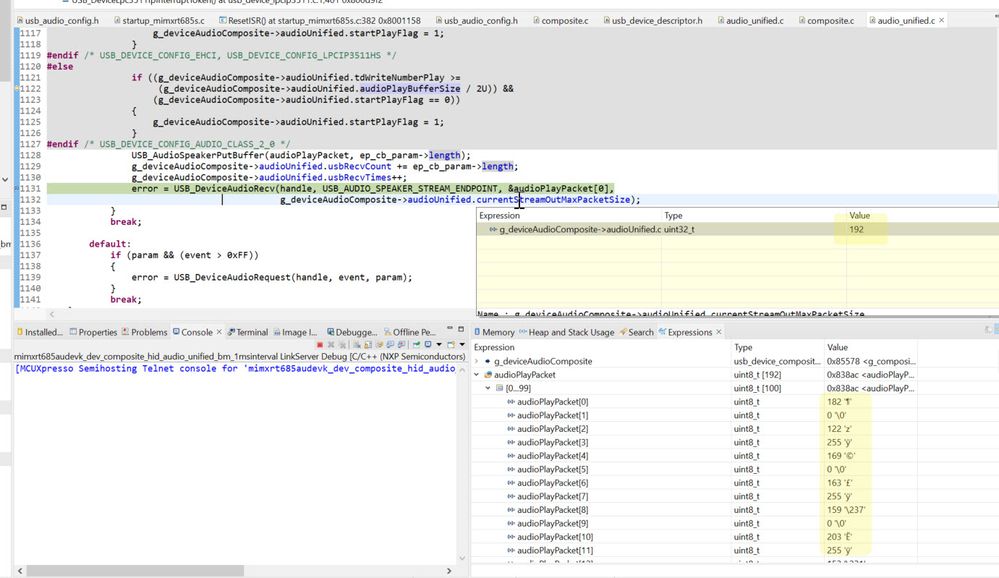The width and height of the screenshot is (999, 578).
Task: Open the Open Console dropdown arrow
Action: [x=462, y=345]
